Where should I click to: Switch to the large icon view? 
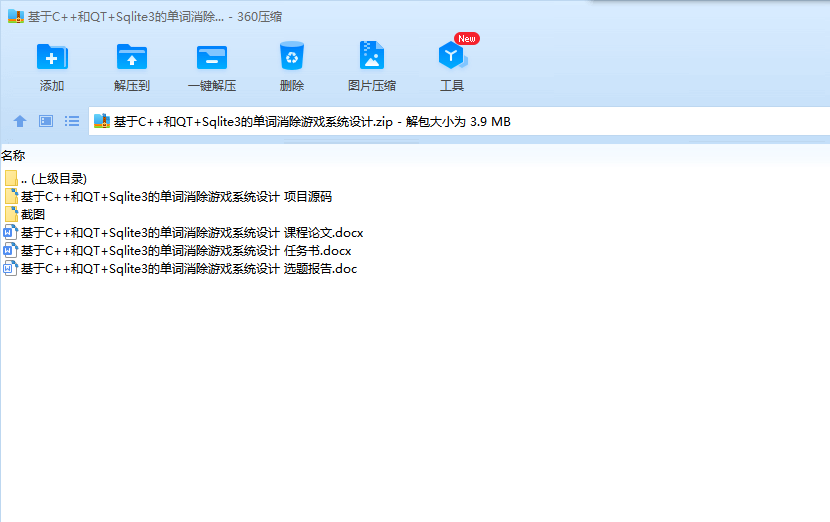(x=46, y=121)
